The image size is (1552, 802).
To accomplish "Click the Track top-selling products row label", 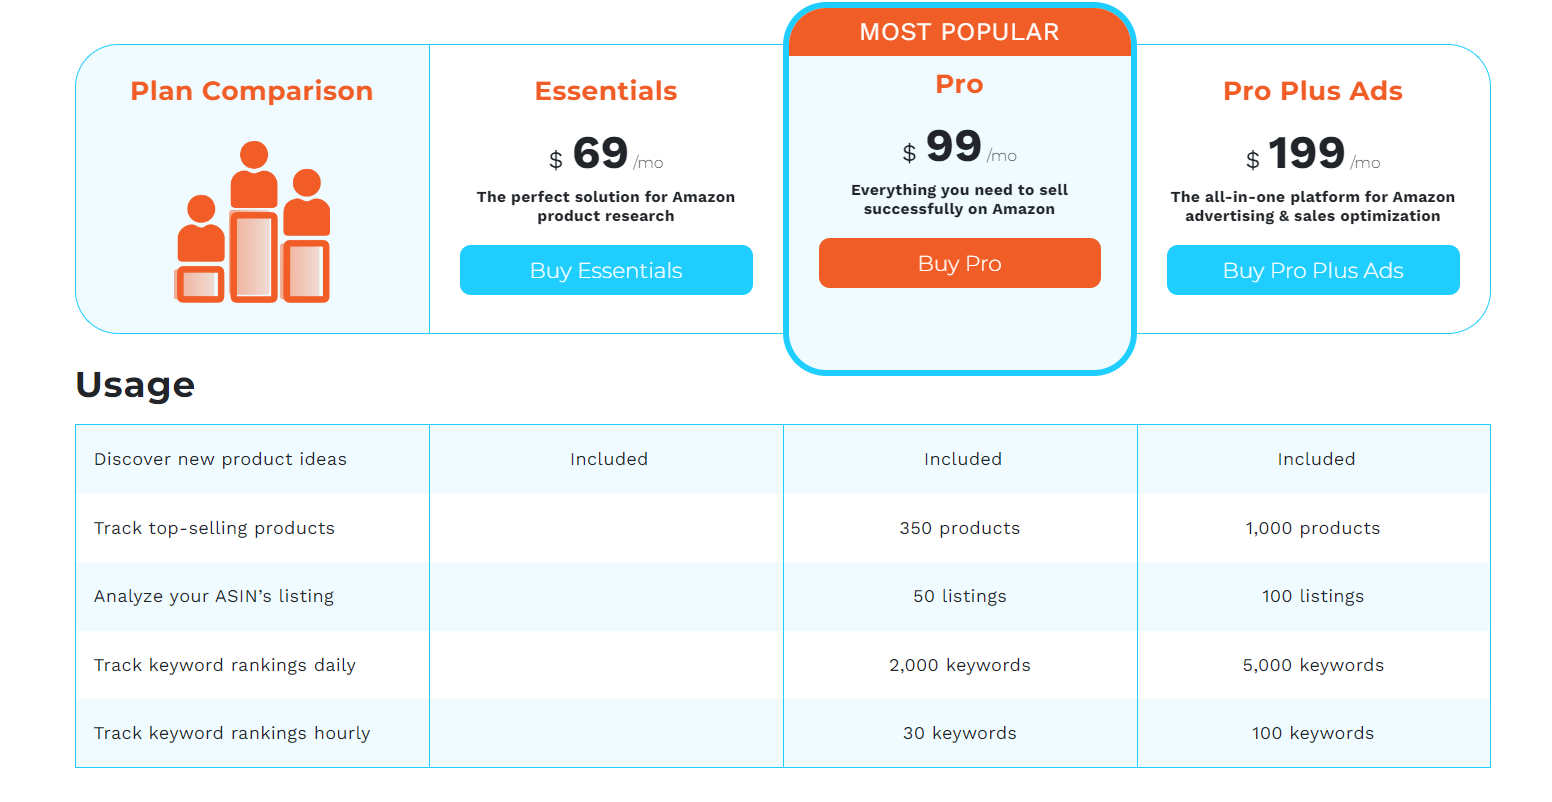I will [x=214, y=528].
